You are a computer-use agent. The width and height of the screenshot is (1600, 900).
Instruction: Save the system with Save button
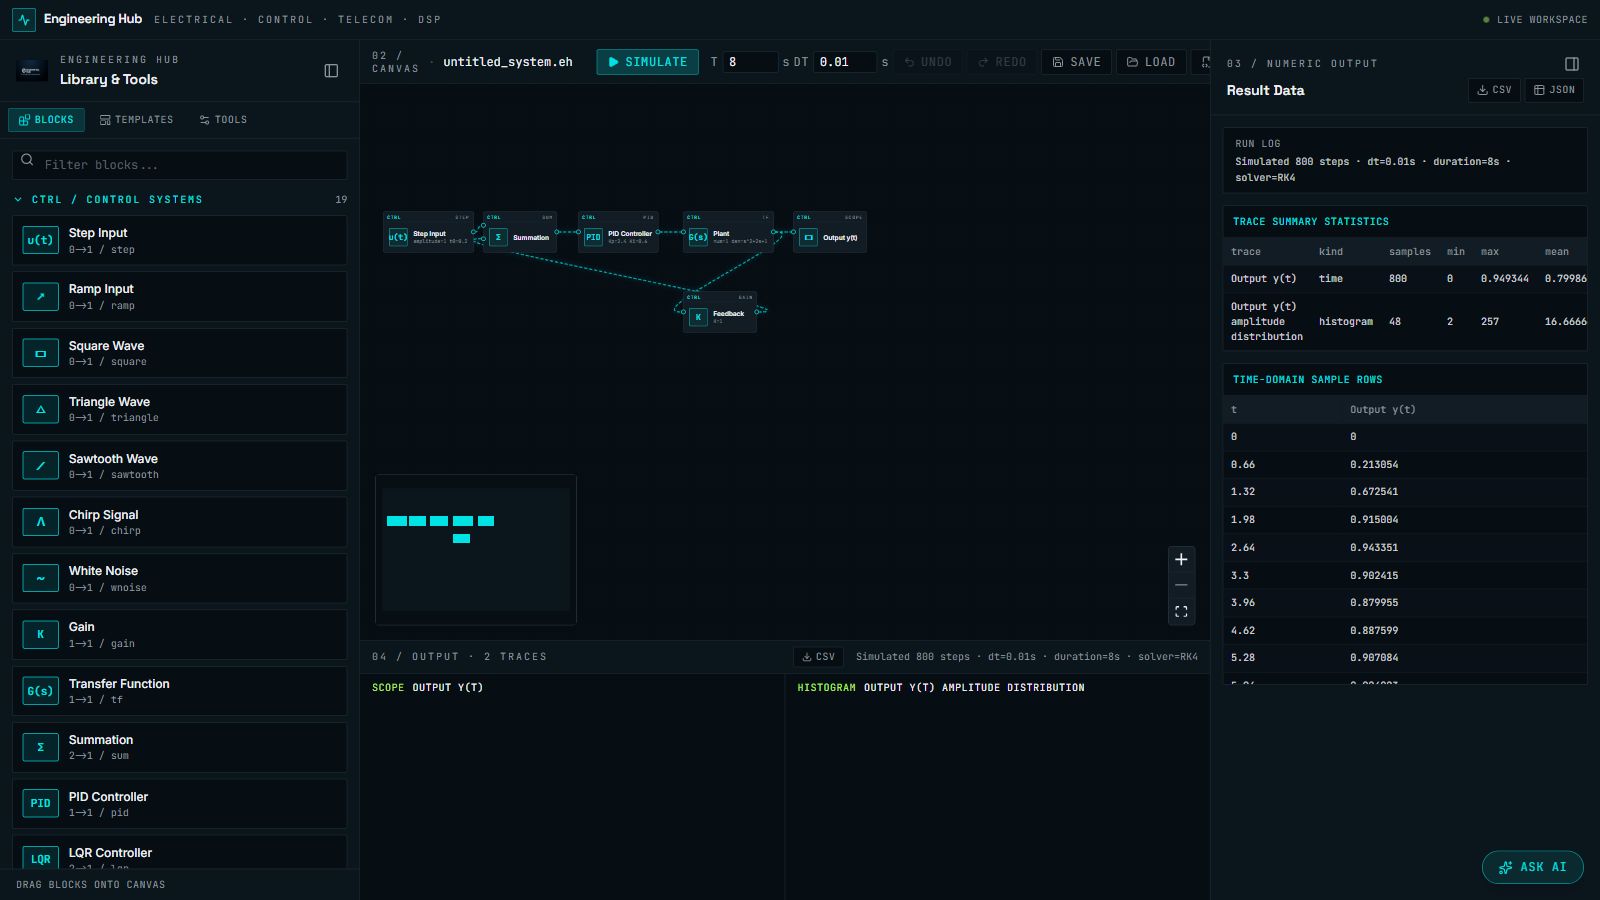coord(1076,62)
